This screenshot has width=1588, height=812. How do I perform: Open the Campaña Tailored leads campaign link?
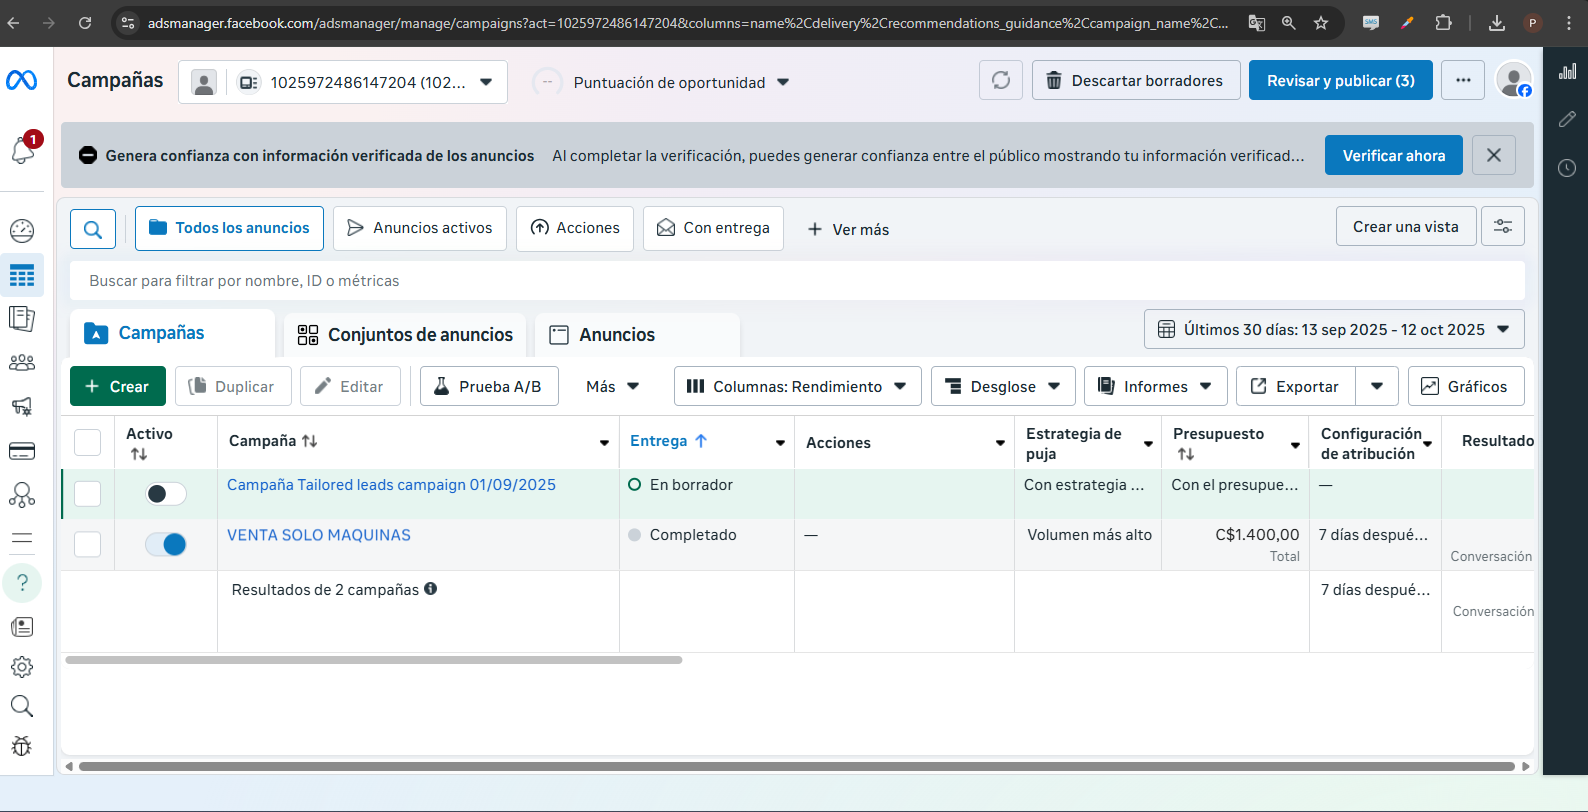click(x=391, y=485)
